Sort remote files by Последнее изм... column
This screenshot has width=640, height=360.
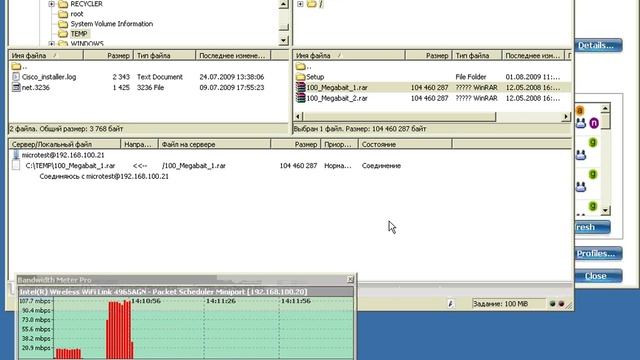[x=533, y=56]
